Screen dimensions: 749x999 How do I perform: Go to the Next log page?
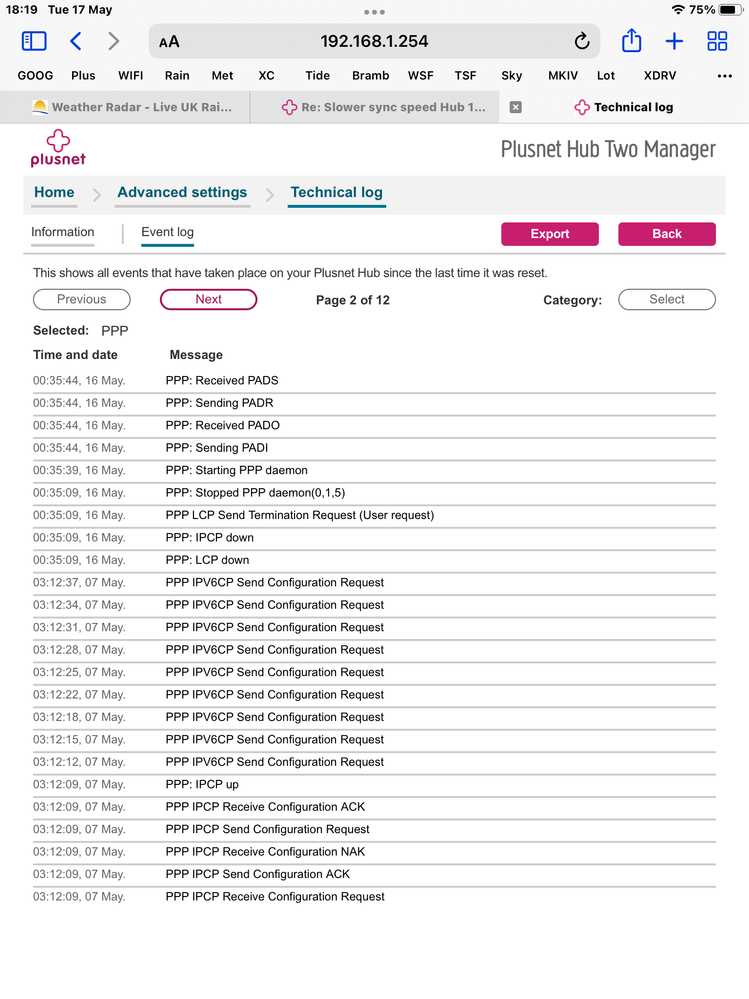pos(208,299)
